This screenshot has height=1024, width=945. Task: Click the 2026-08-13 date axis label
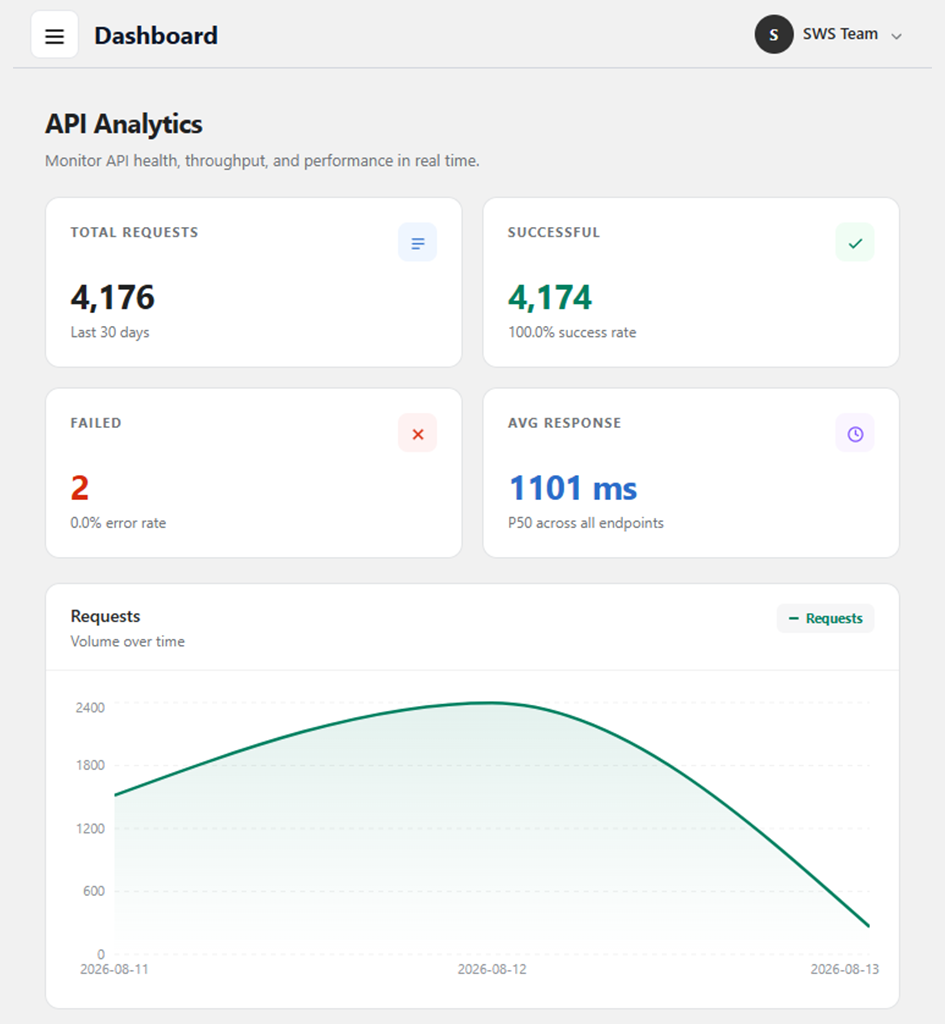pyautogui.click(x=844, y=969)
